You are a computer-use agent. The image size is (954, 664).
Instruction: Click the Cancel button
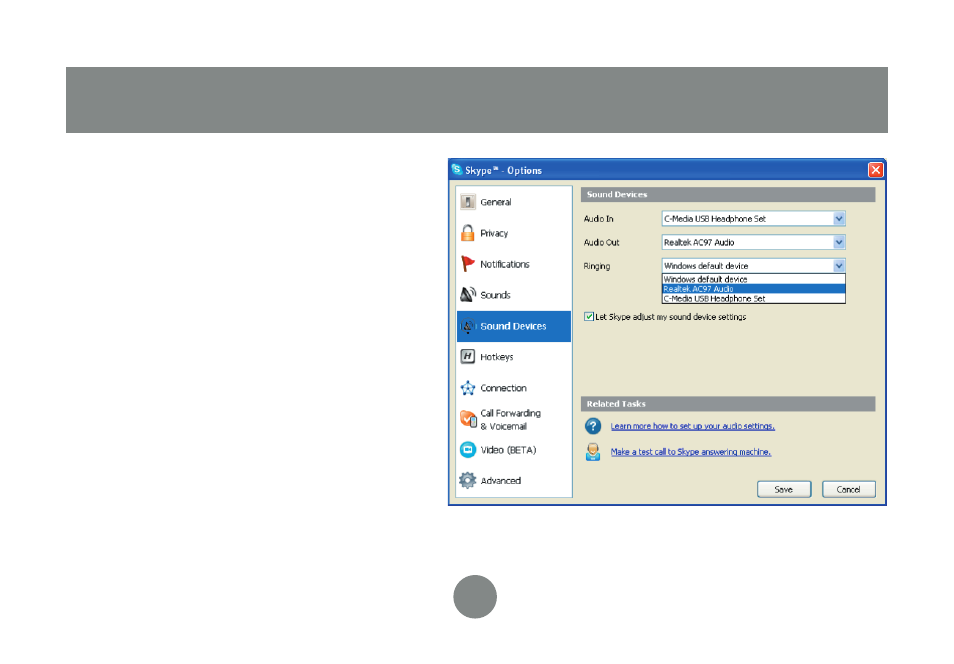848,489
